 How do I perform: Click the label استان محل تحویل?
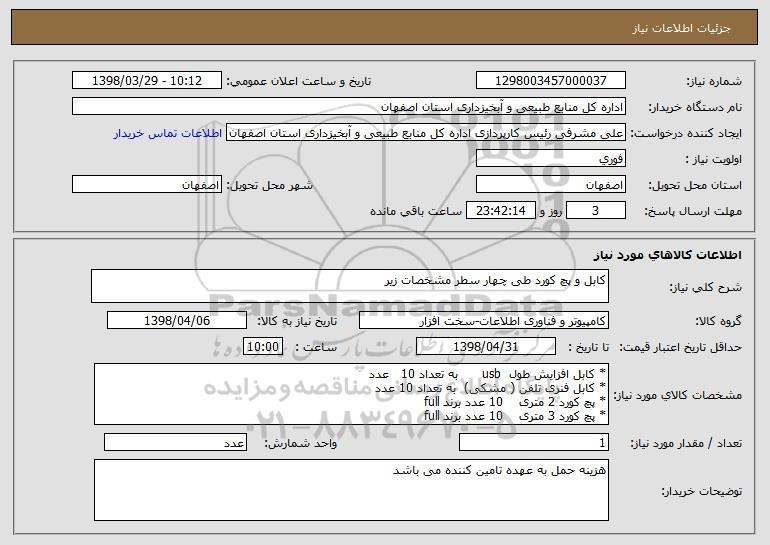(x=695, y=186)
